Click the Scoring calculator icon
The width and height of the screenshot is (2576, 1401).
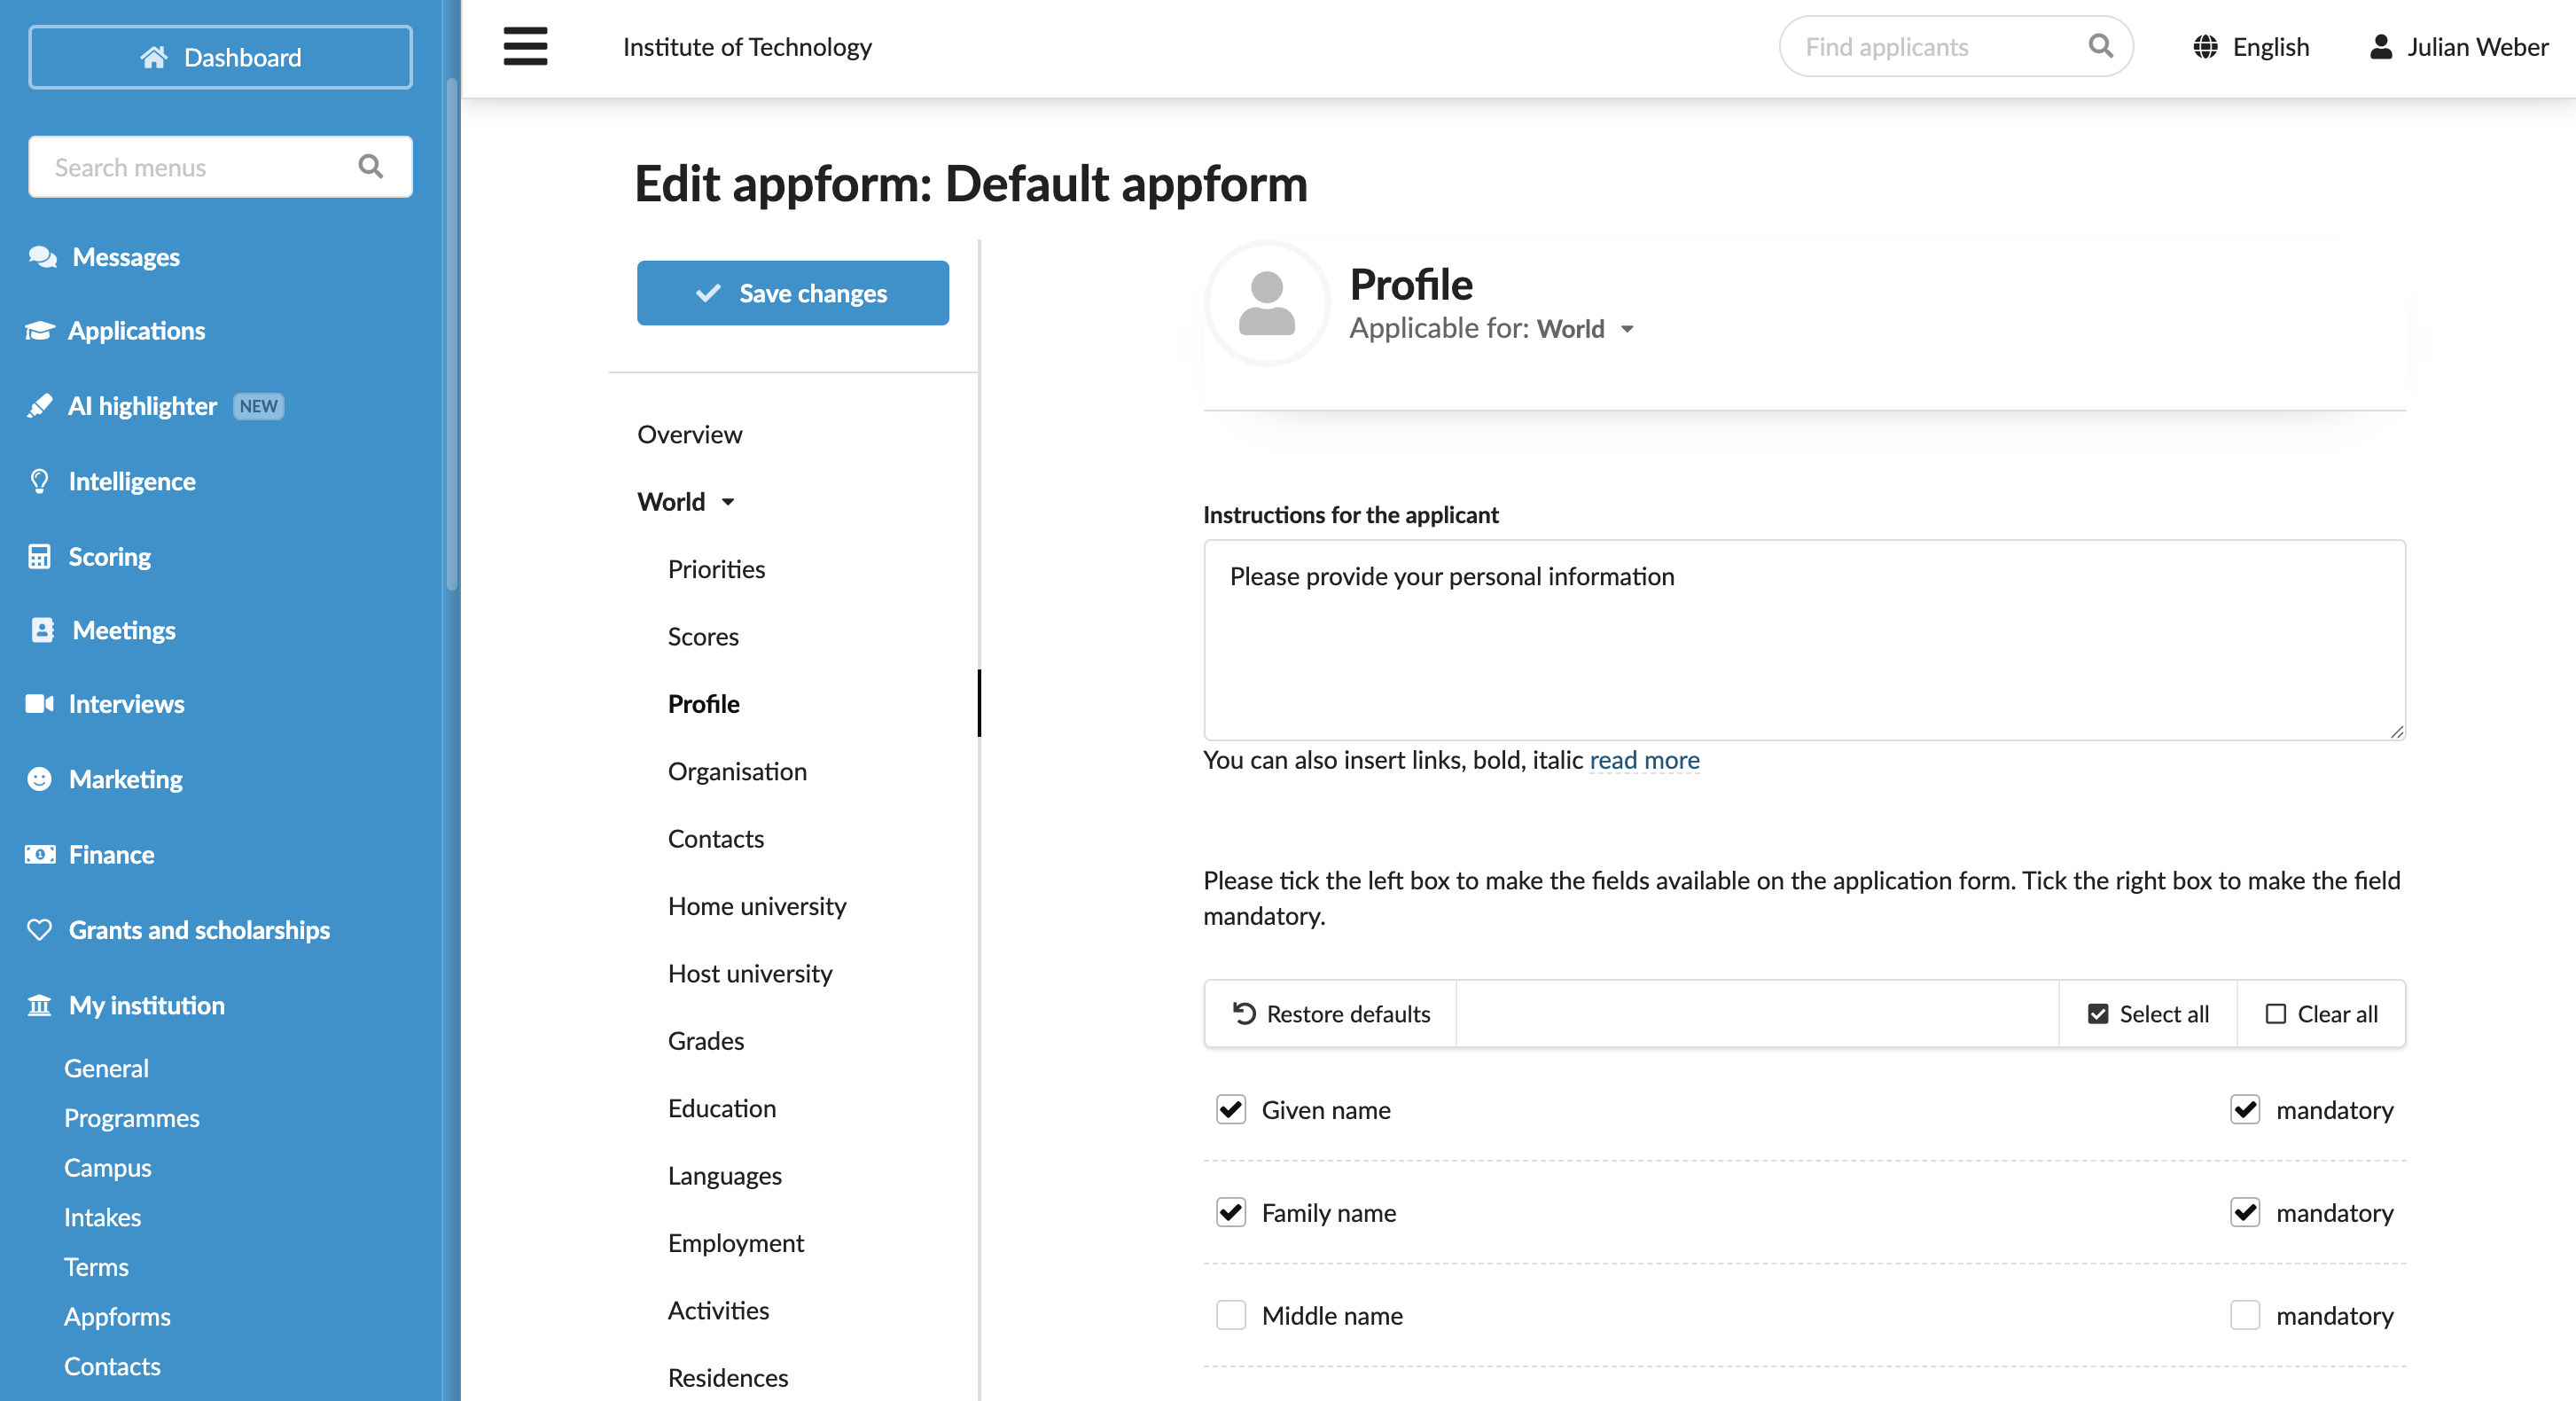tap(39, 556)
